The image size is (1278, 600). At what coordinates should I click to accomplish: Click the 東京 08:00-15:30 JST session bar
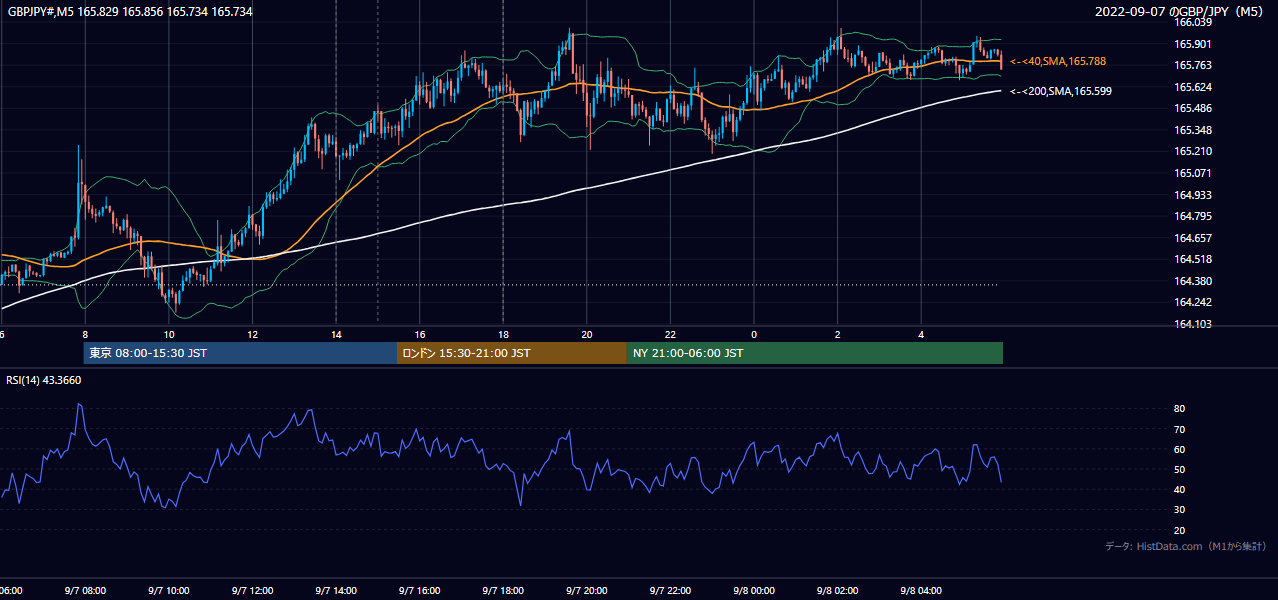(x=240, y=353)
